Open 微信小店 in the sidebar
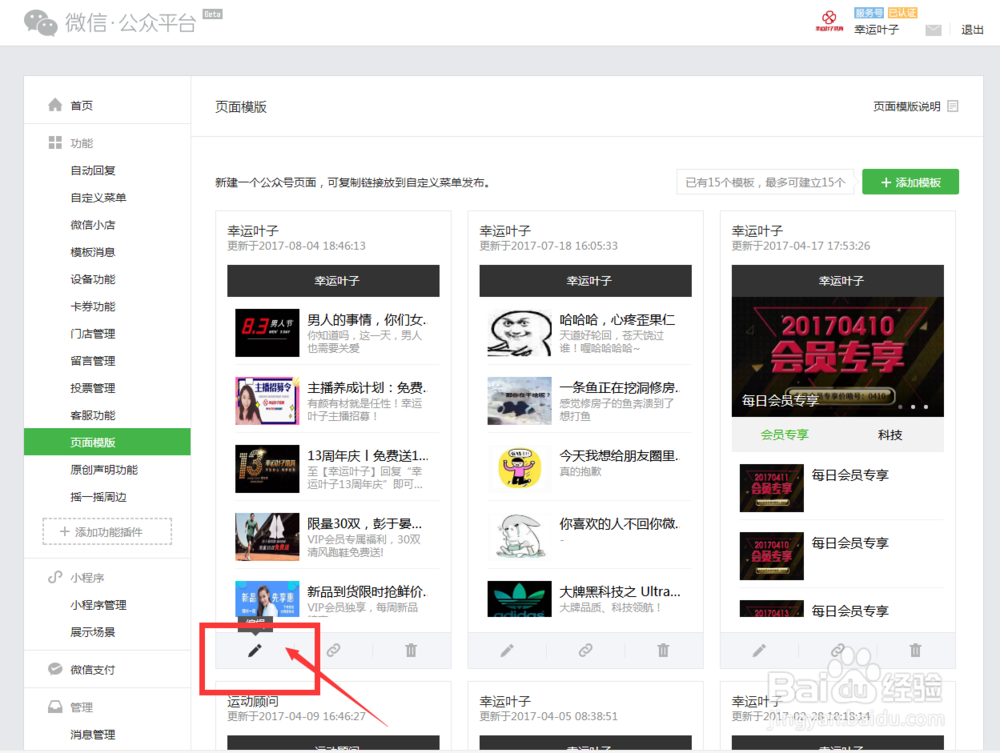The height and width of the screenshot is (753, 1000). point(93,224)
